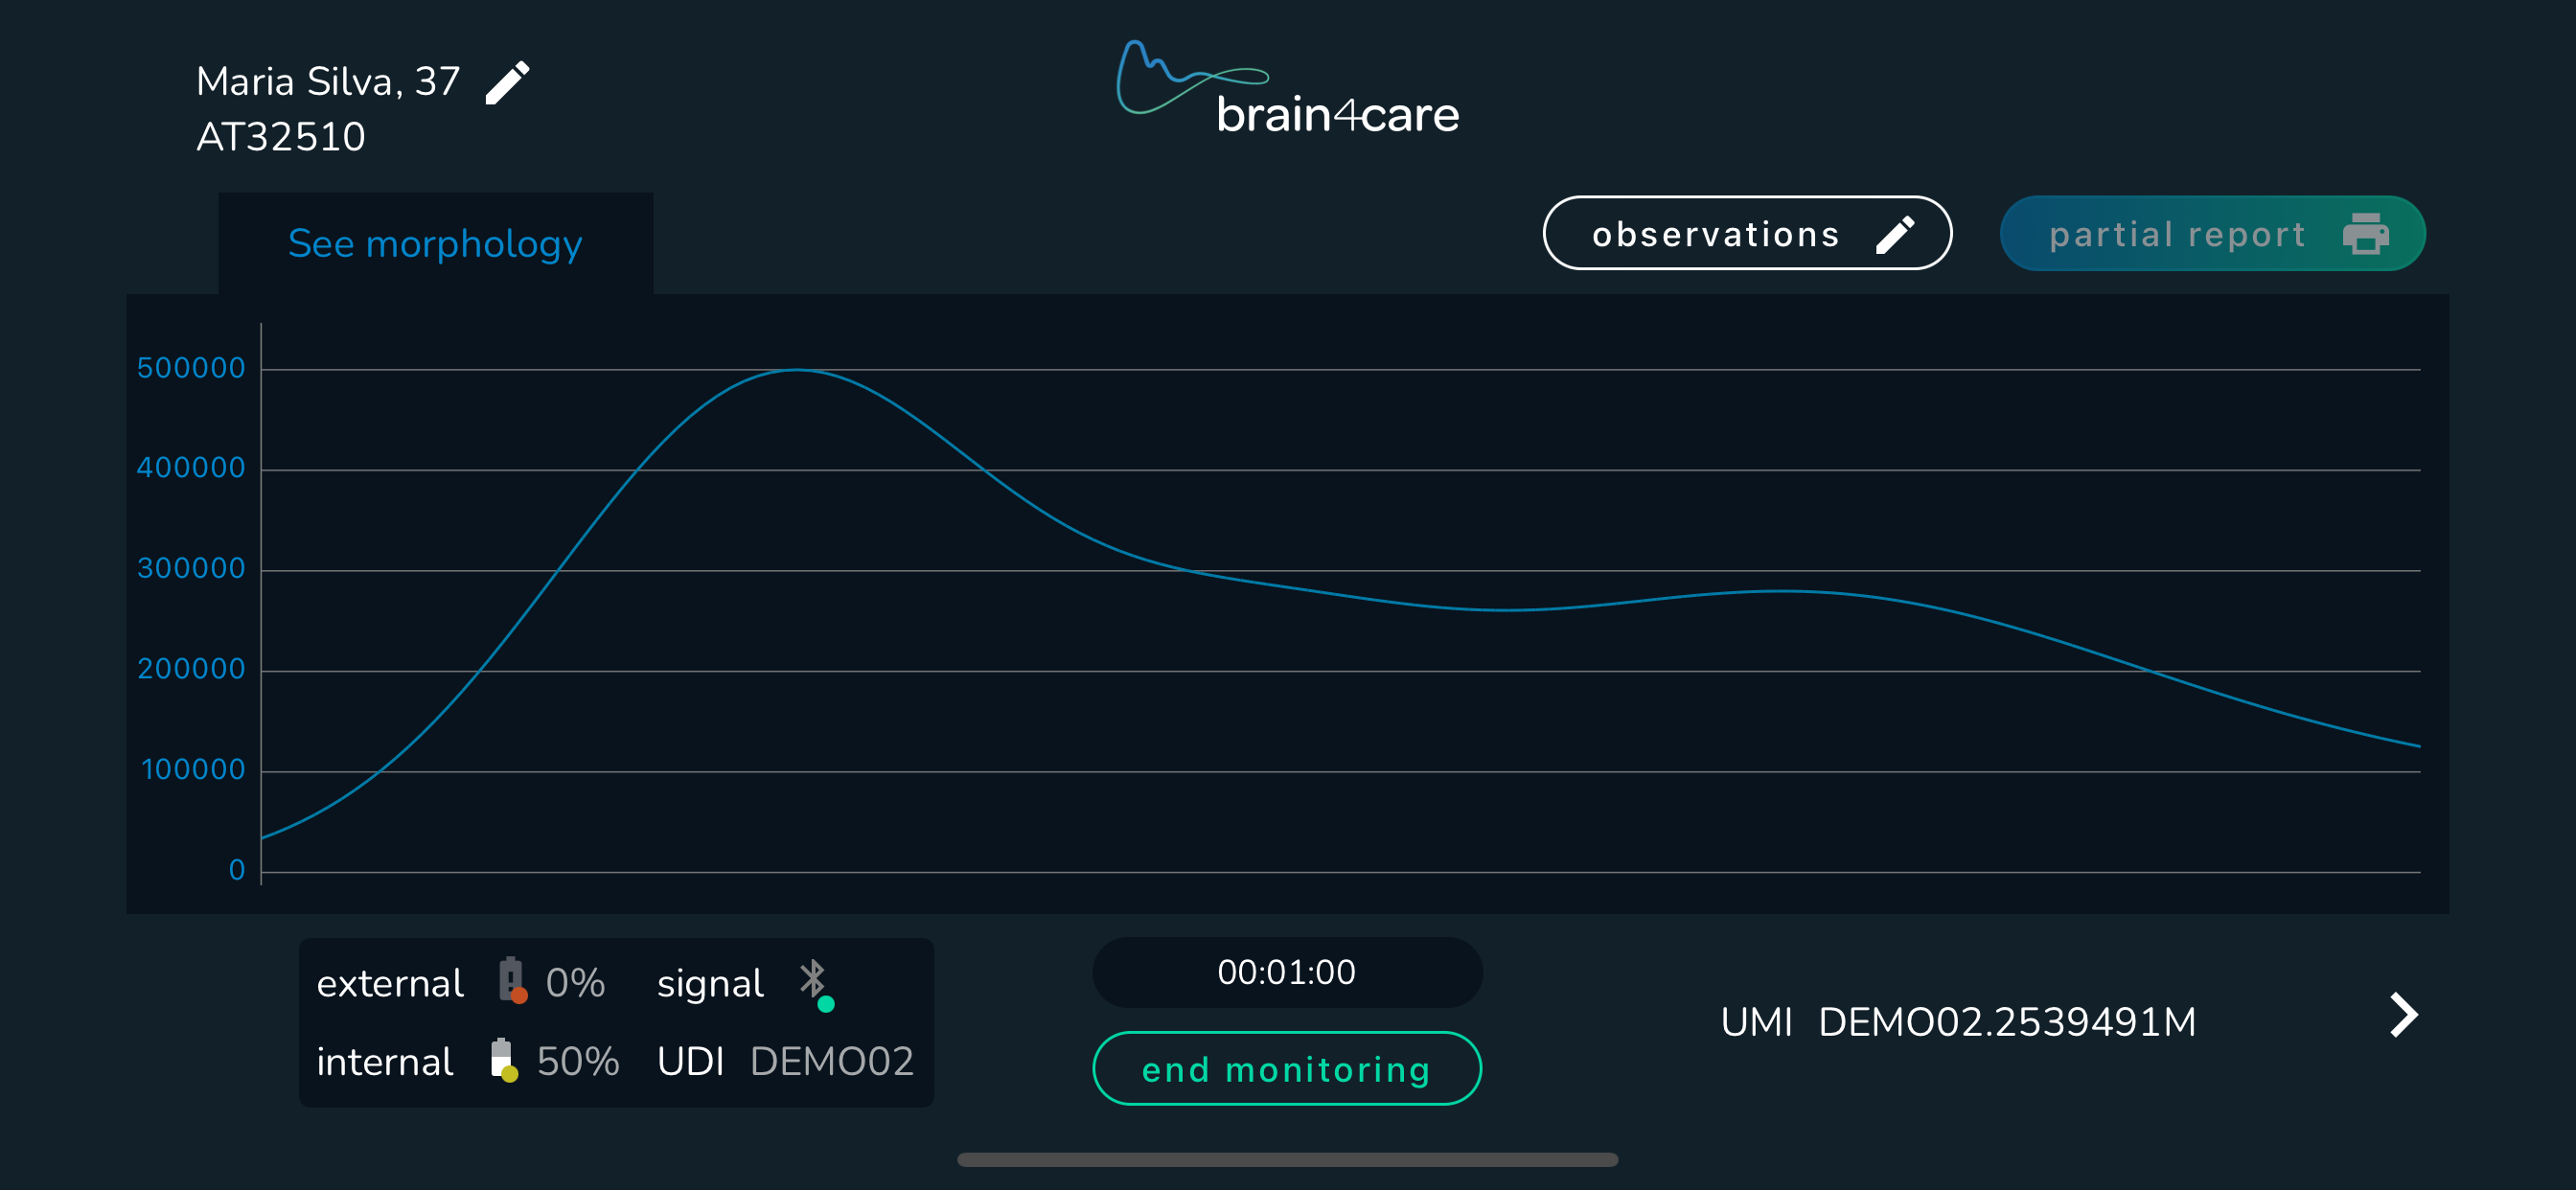Edit patient name with pencil icon
Screen dimensions: 2576x1190
(507, 82)
